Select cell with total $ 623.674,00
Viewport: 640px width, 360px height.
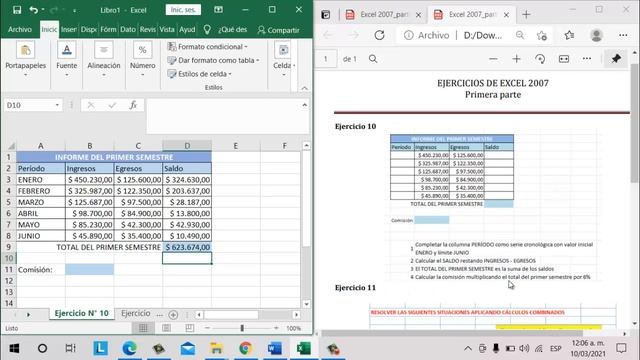point(187,247)
